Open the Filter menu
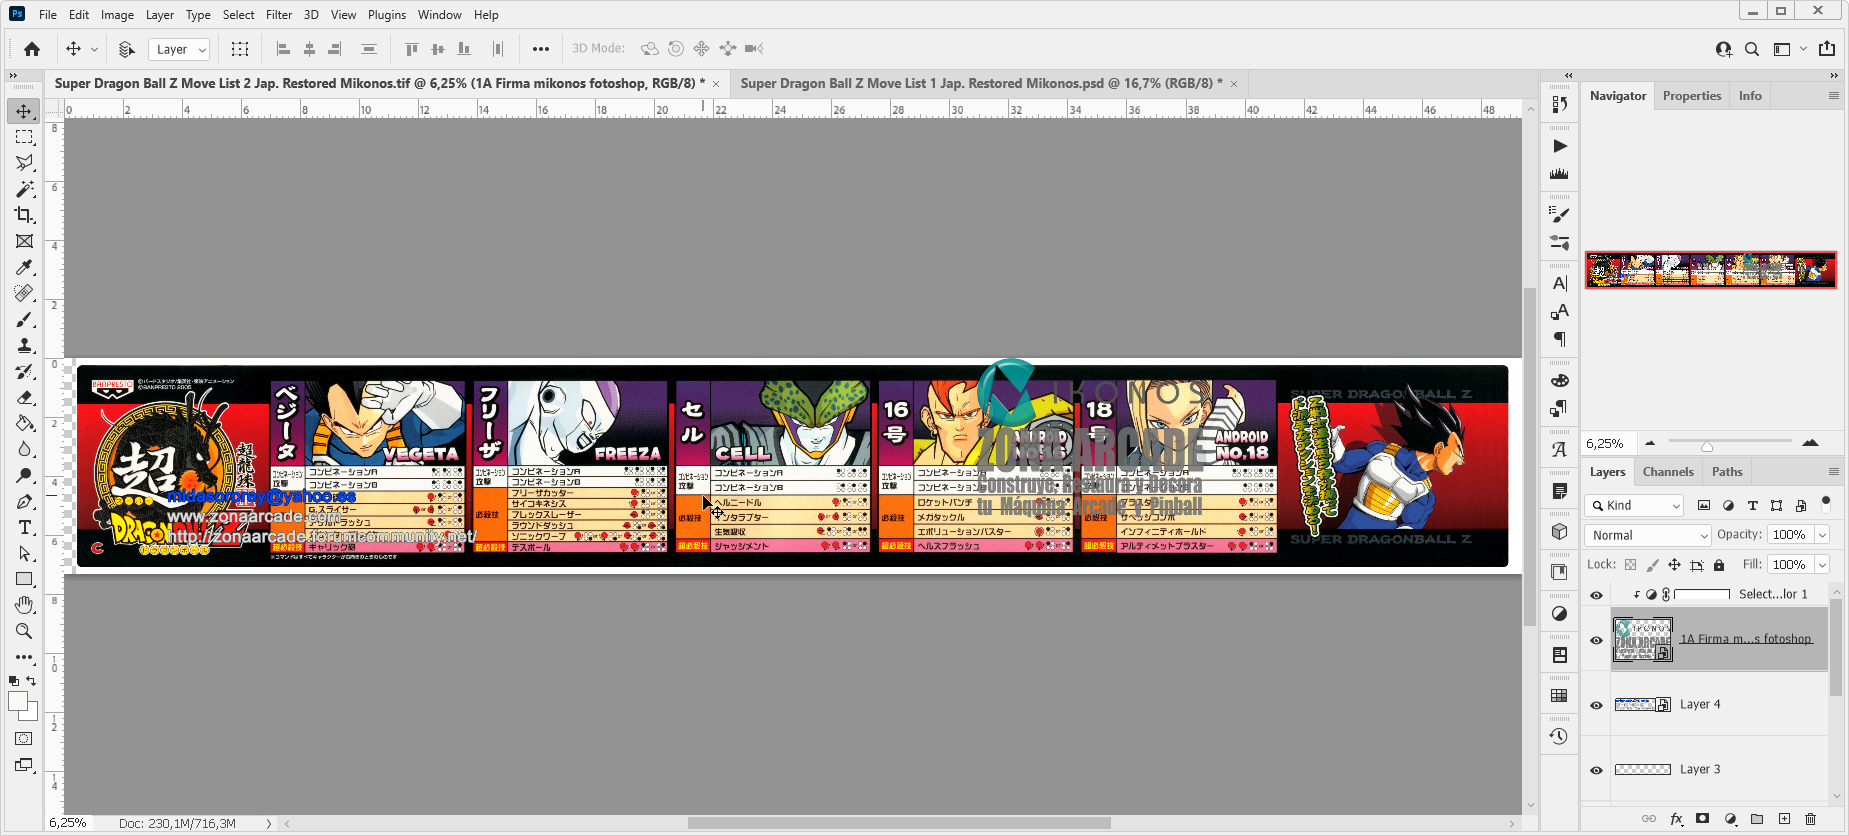The image size is (1849, 836). 279,15
